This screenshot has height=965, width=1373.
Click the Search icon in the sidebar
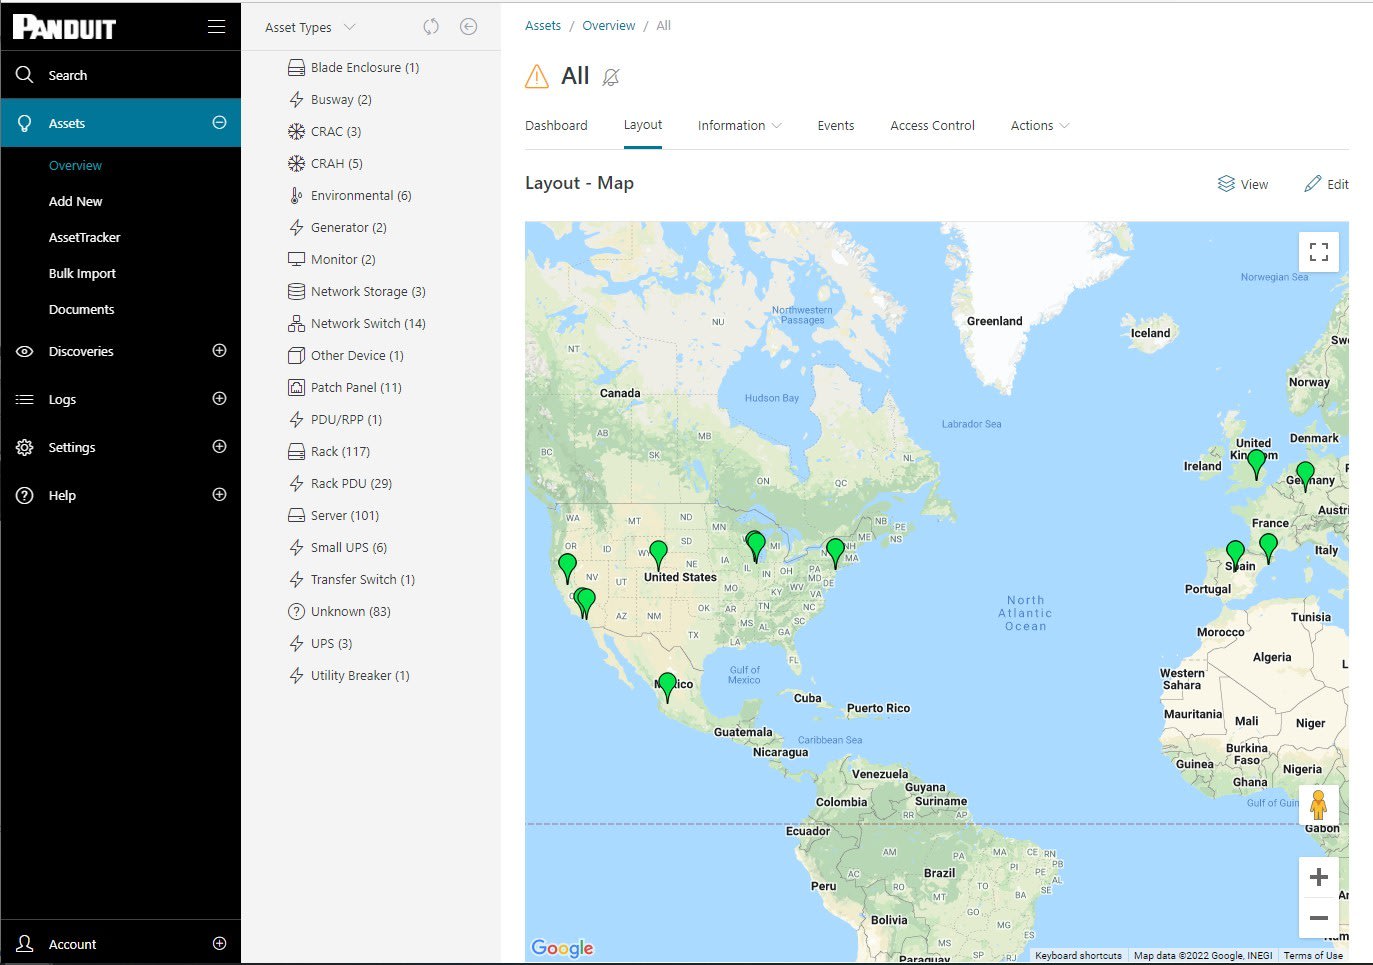25,75
